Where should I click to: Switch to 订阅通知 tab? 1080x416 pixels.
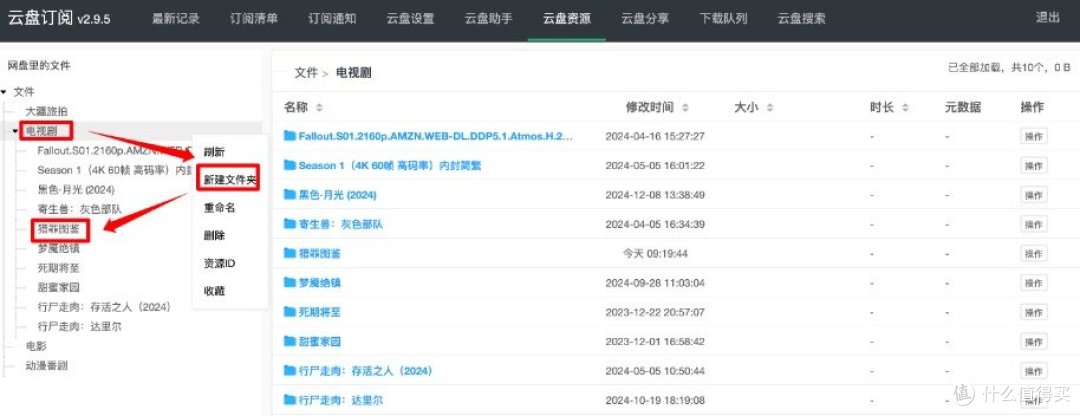point(332,19)
